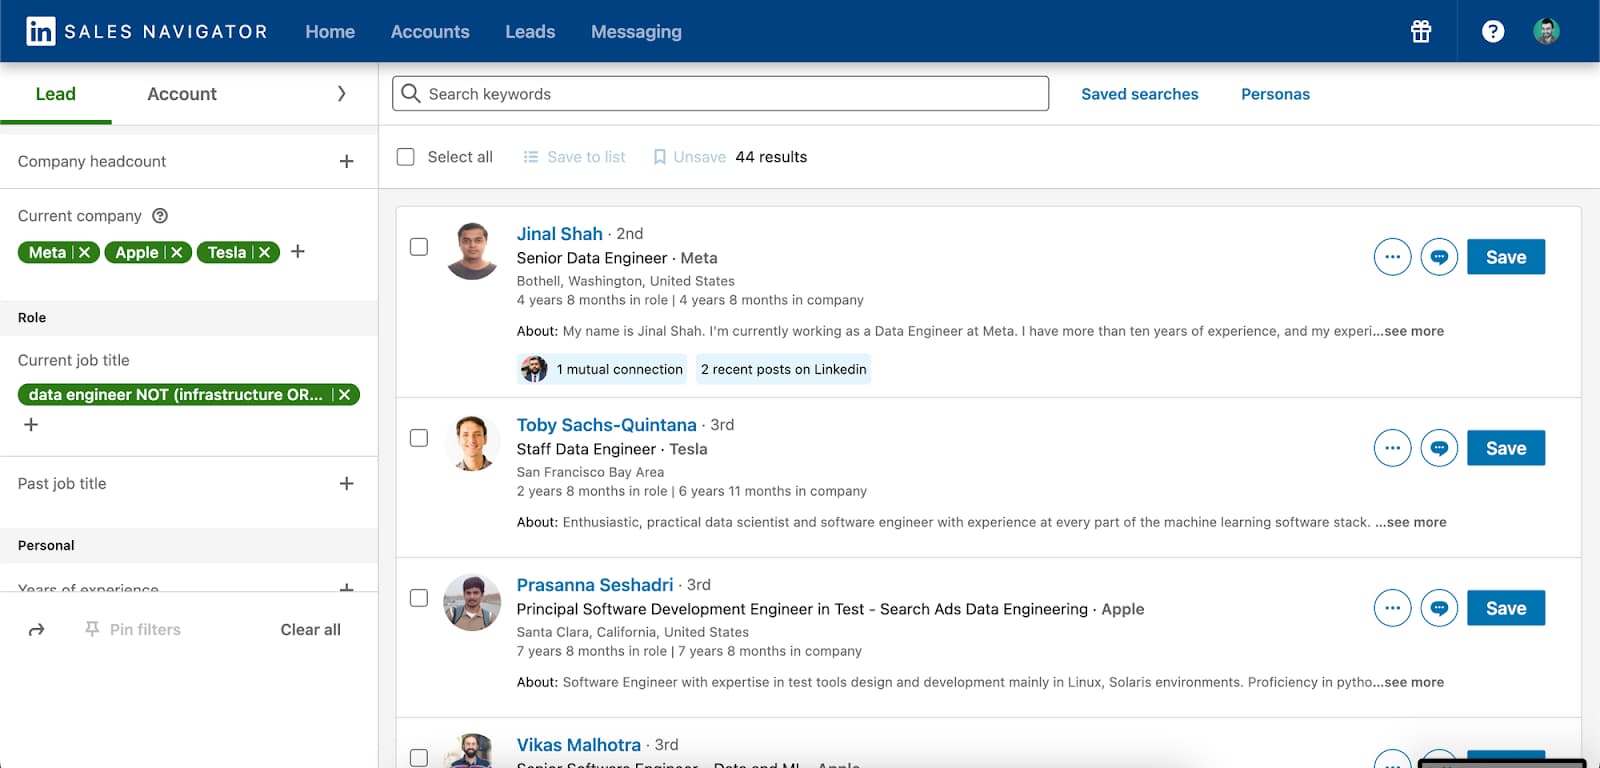Screen dimensions: 1600x768
Task: Tick the checkbox for Toby Sachs-Quintana
Action: 419,438
